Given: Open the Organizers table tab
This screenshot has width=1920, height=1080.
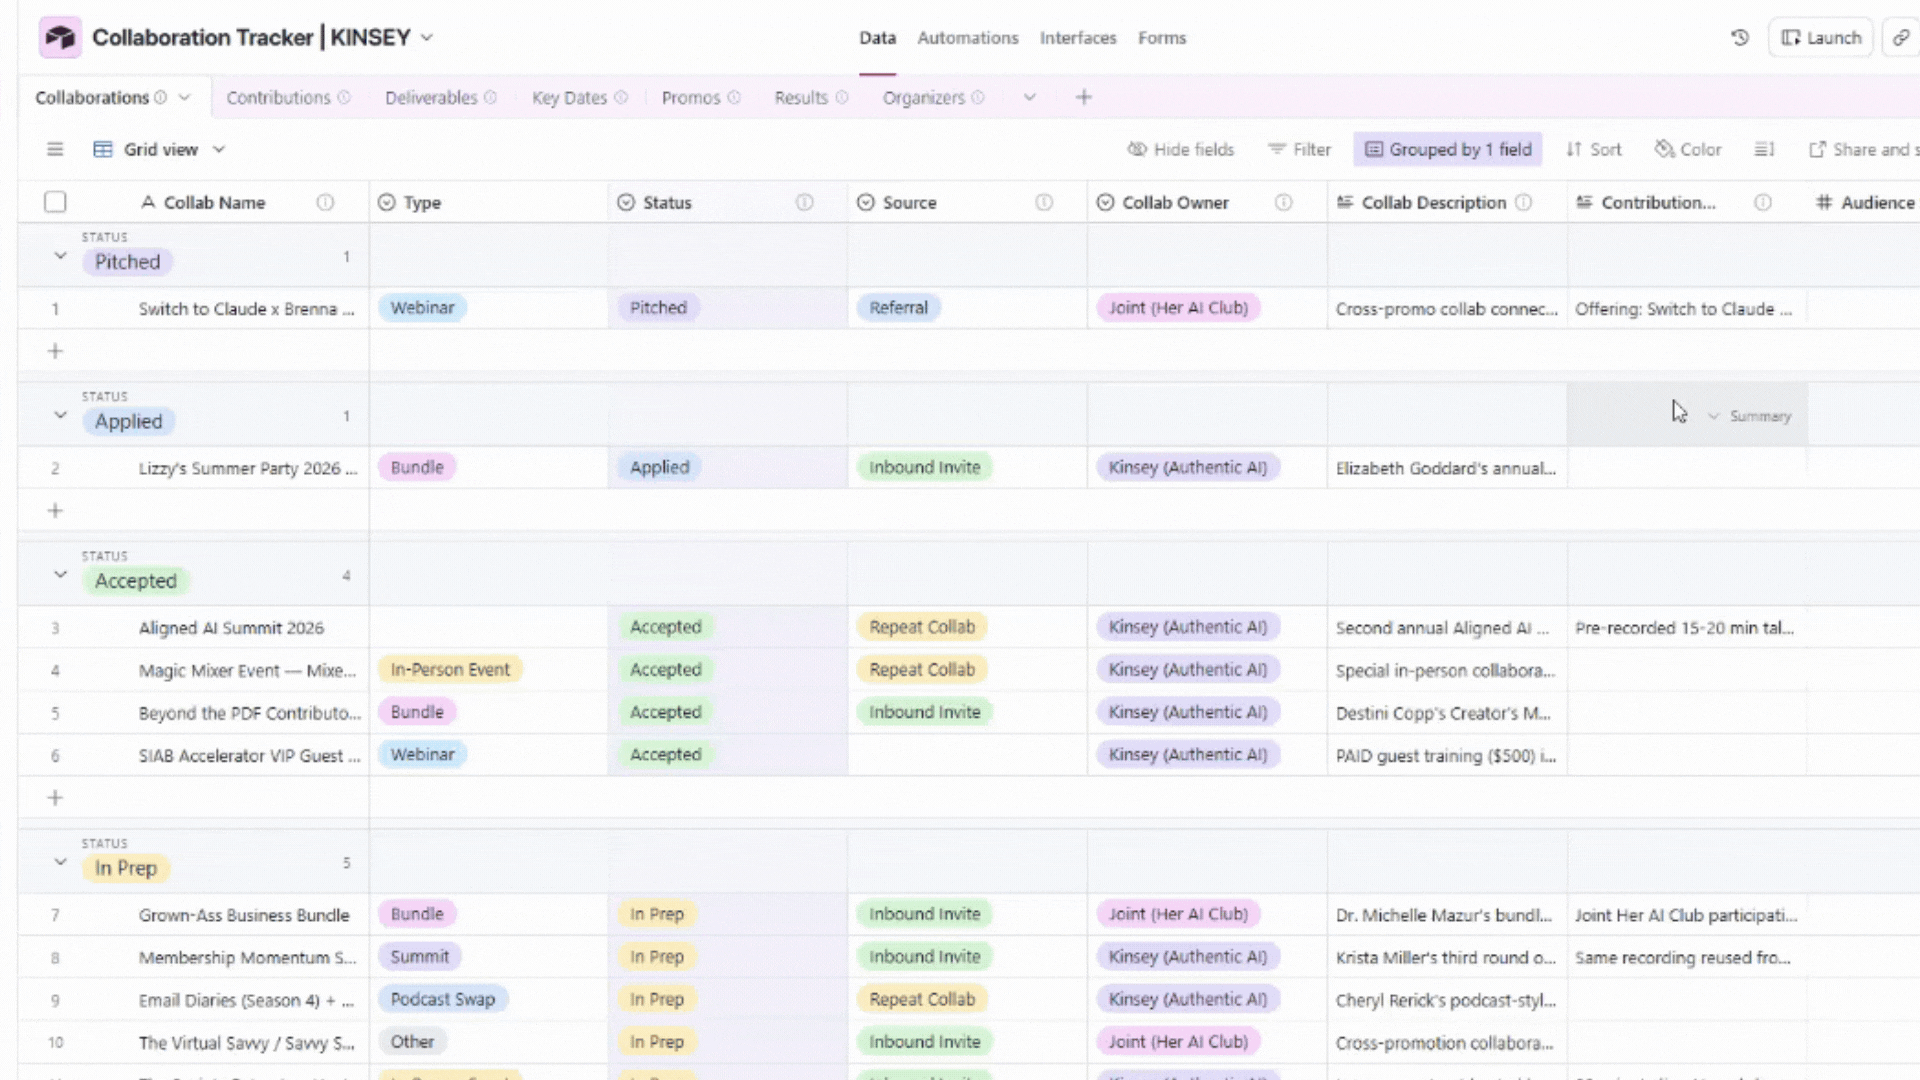Looking at the screenshot, I should [923, 97].
